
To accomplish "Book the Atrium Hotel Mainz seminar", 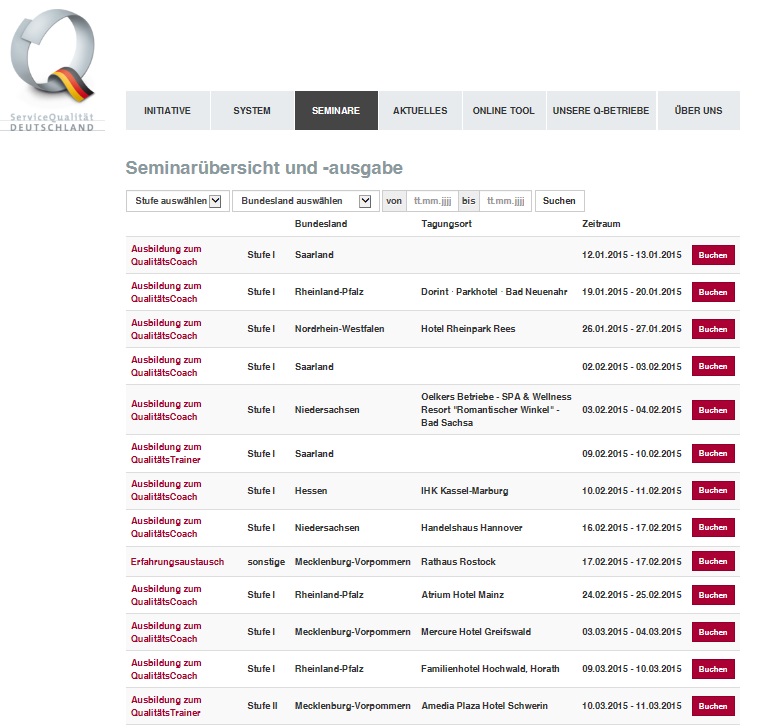I will pyautogui.click(x=713, y=595).
